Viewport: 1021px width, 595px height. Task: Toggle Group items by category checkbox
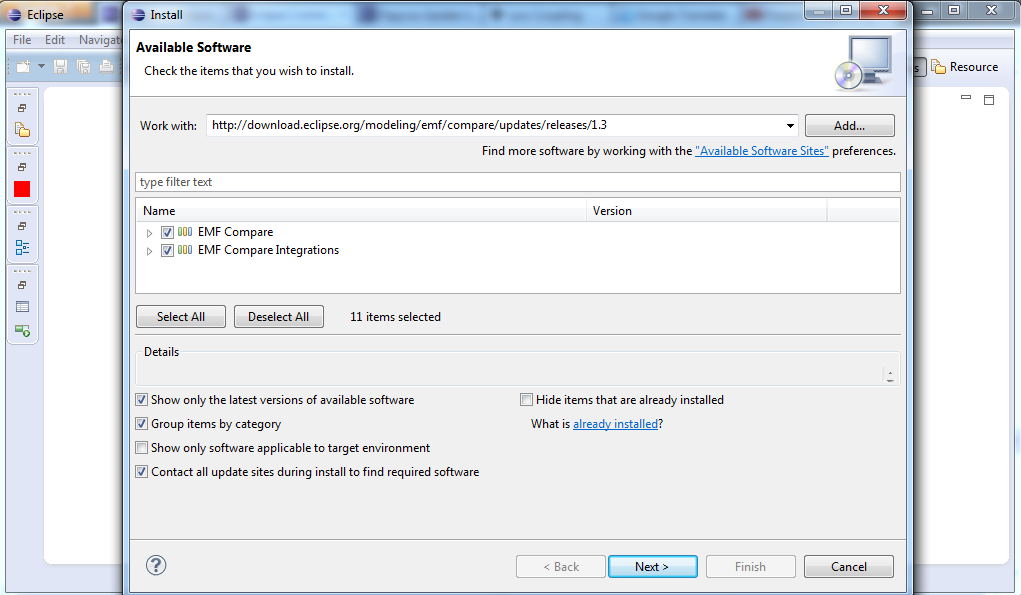141,424
